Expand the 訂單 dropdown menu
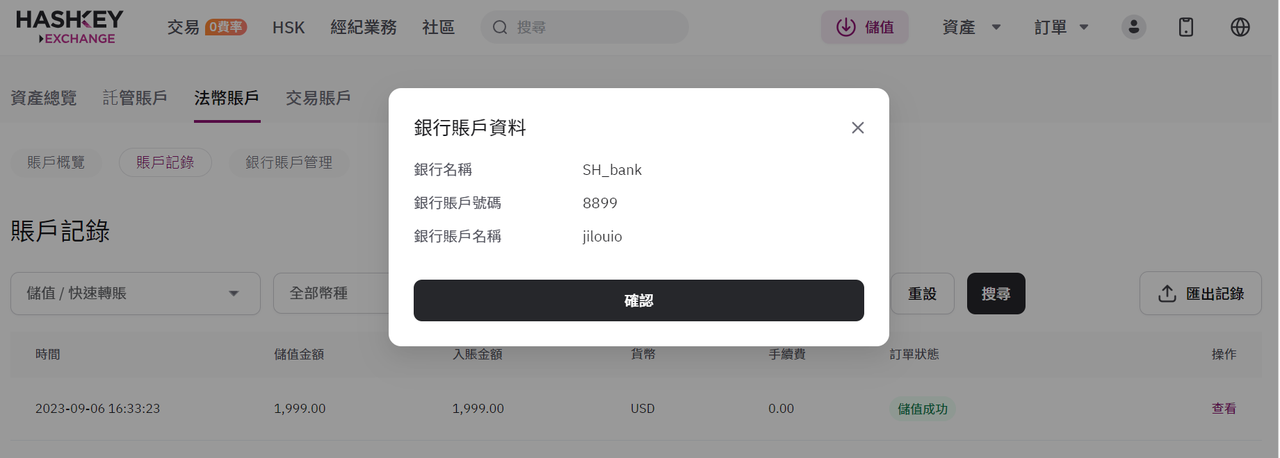The height and width of the screenshot is (458, 1280). coord(1062,27)
